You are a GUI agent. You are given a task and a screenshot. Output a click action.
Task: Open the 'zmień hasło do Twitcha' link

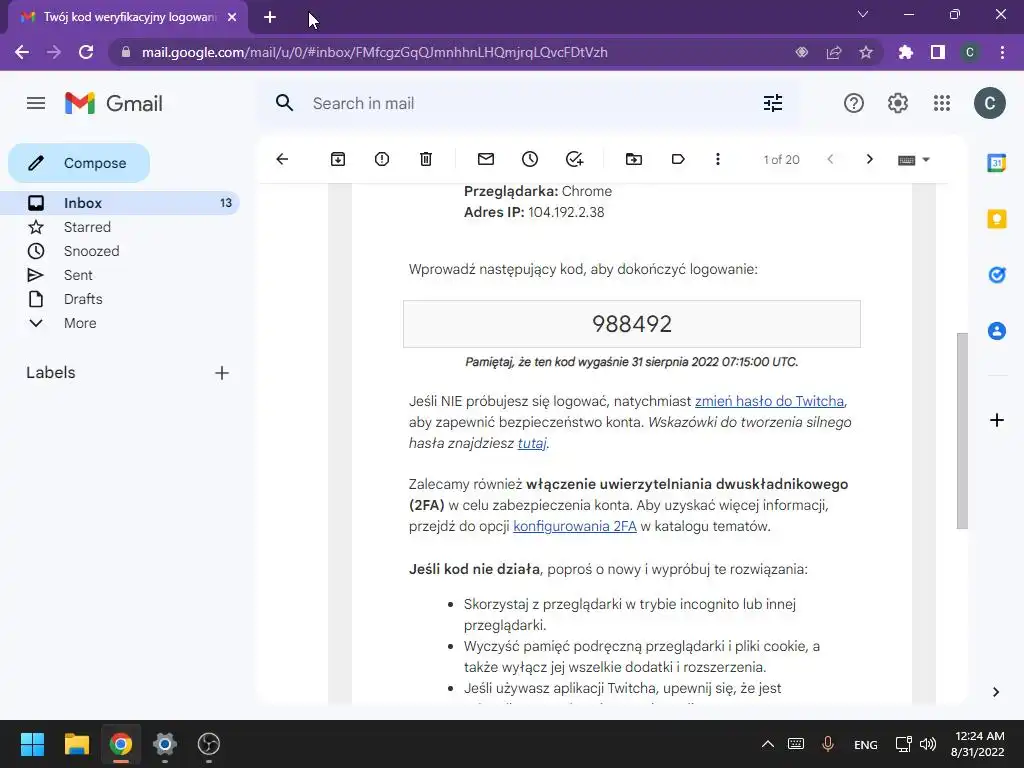pos(769,401)
